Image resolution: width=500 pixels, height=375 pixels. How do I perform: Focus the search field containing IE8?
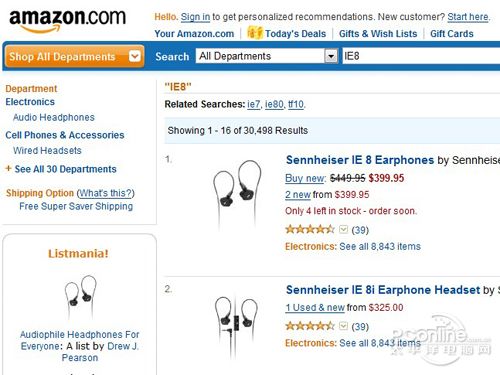[x=421, y=56]
